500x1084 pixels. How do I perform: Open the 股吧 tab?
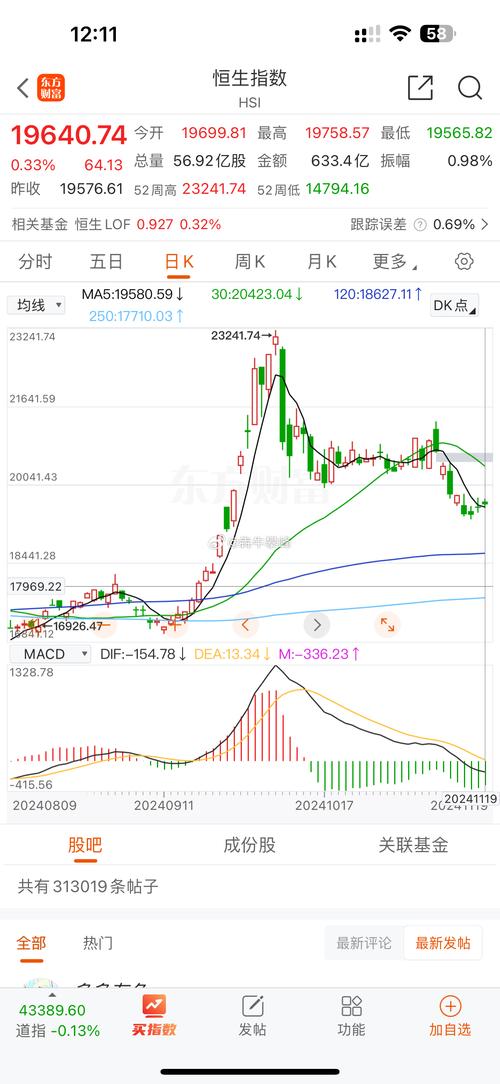point(85,845)
